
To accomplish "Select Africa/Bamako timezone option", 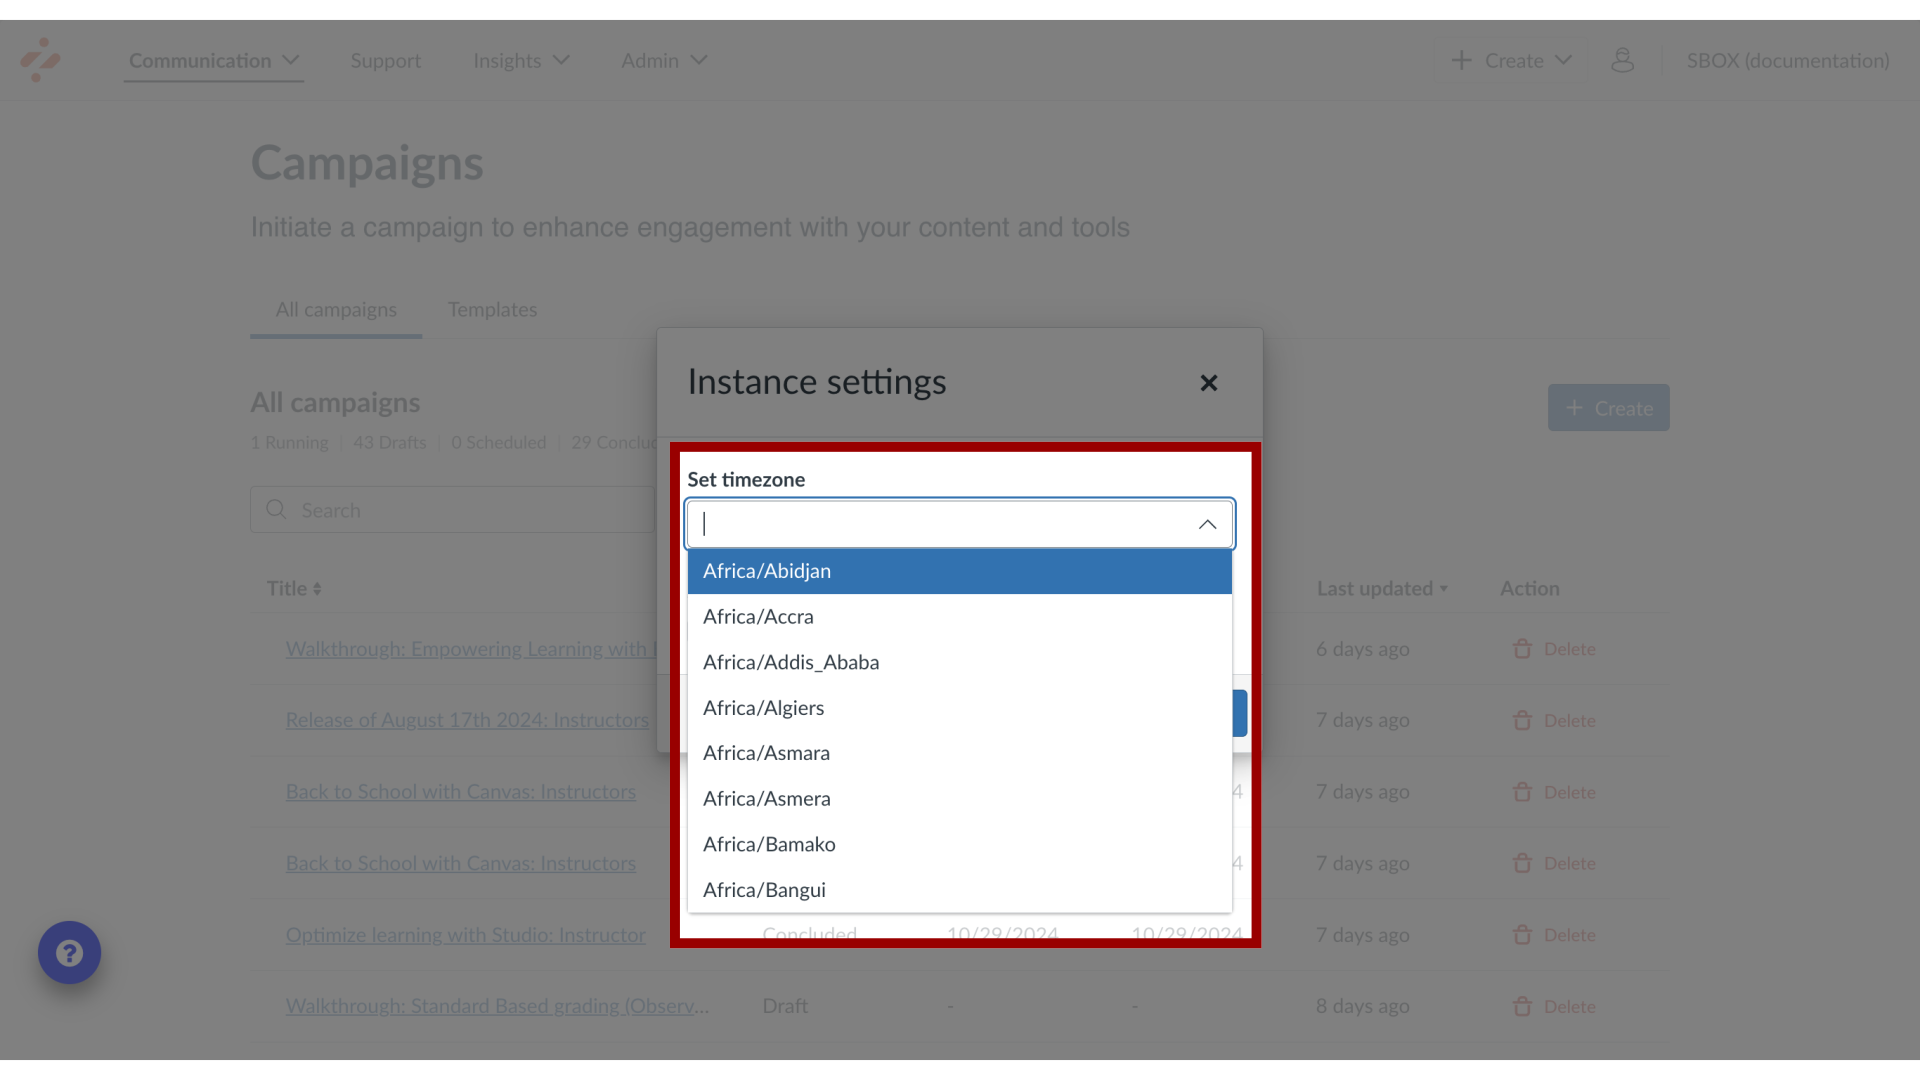I will click(960, 844).
